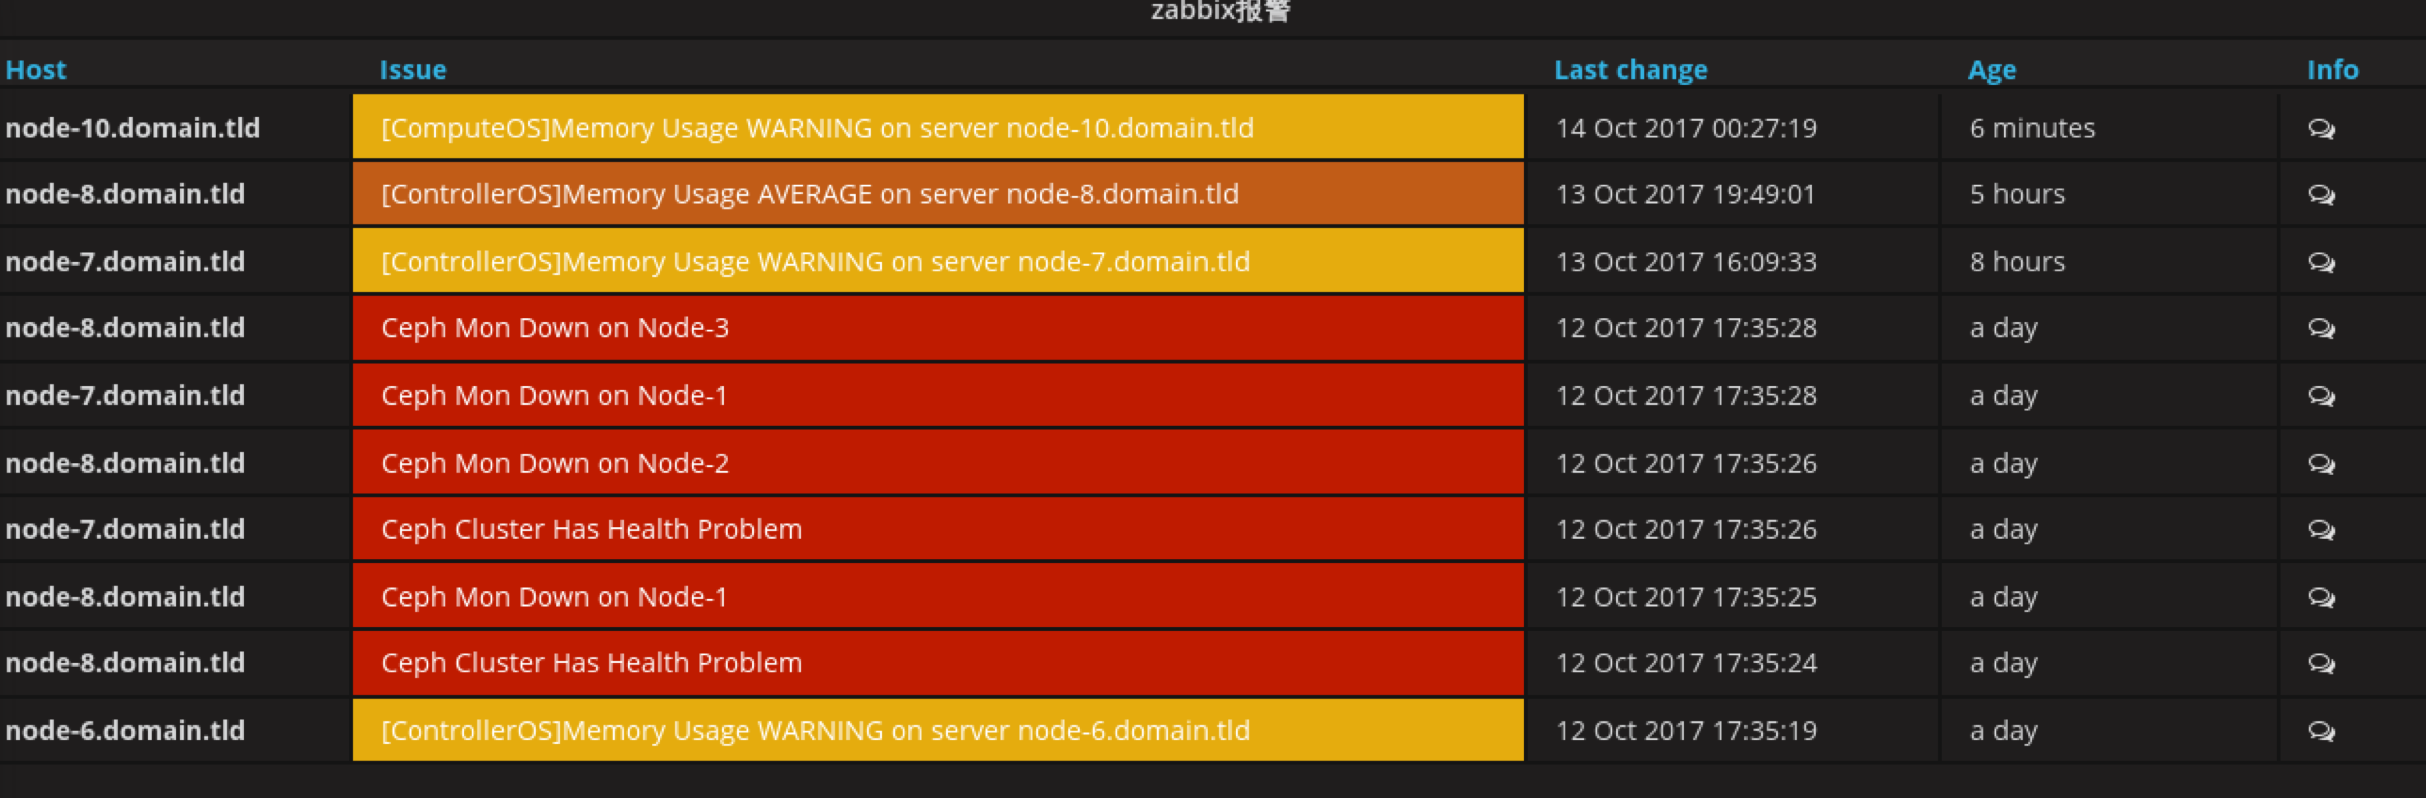This screenshot has height=798, width=2426.
Task: Click info icon on row changed at 17:35:25
Action: pyautogui.click(x=2321, y=598)
